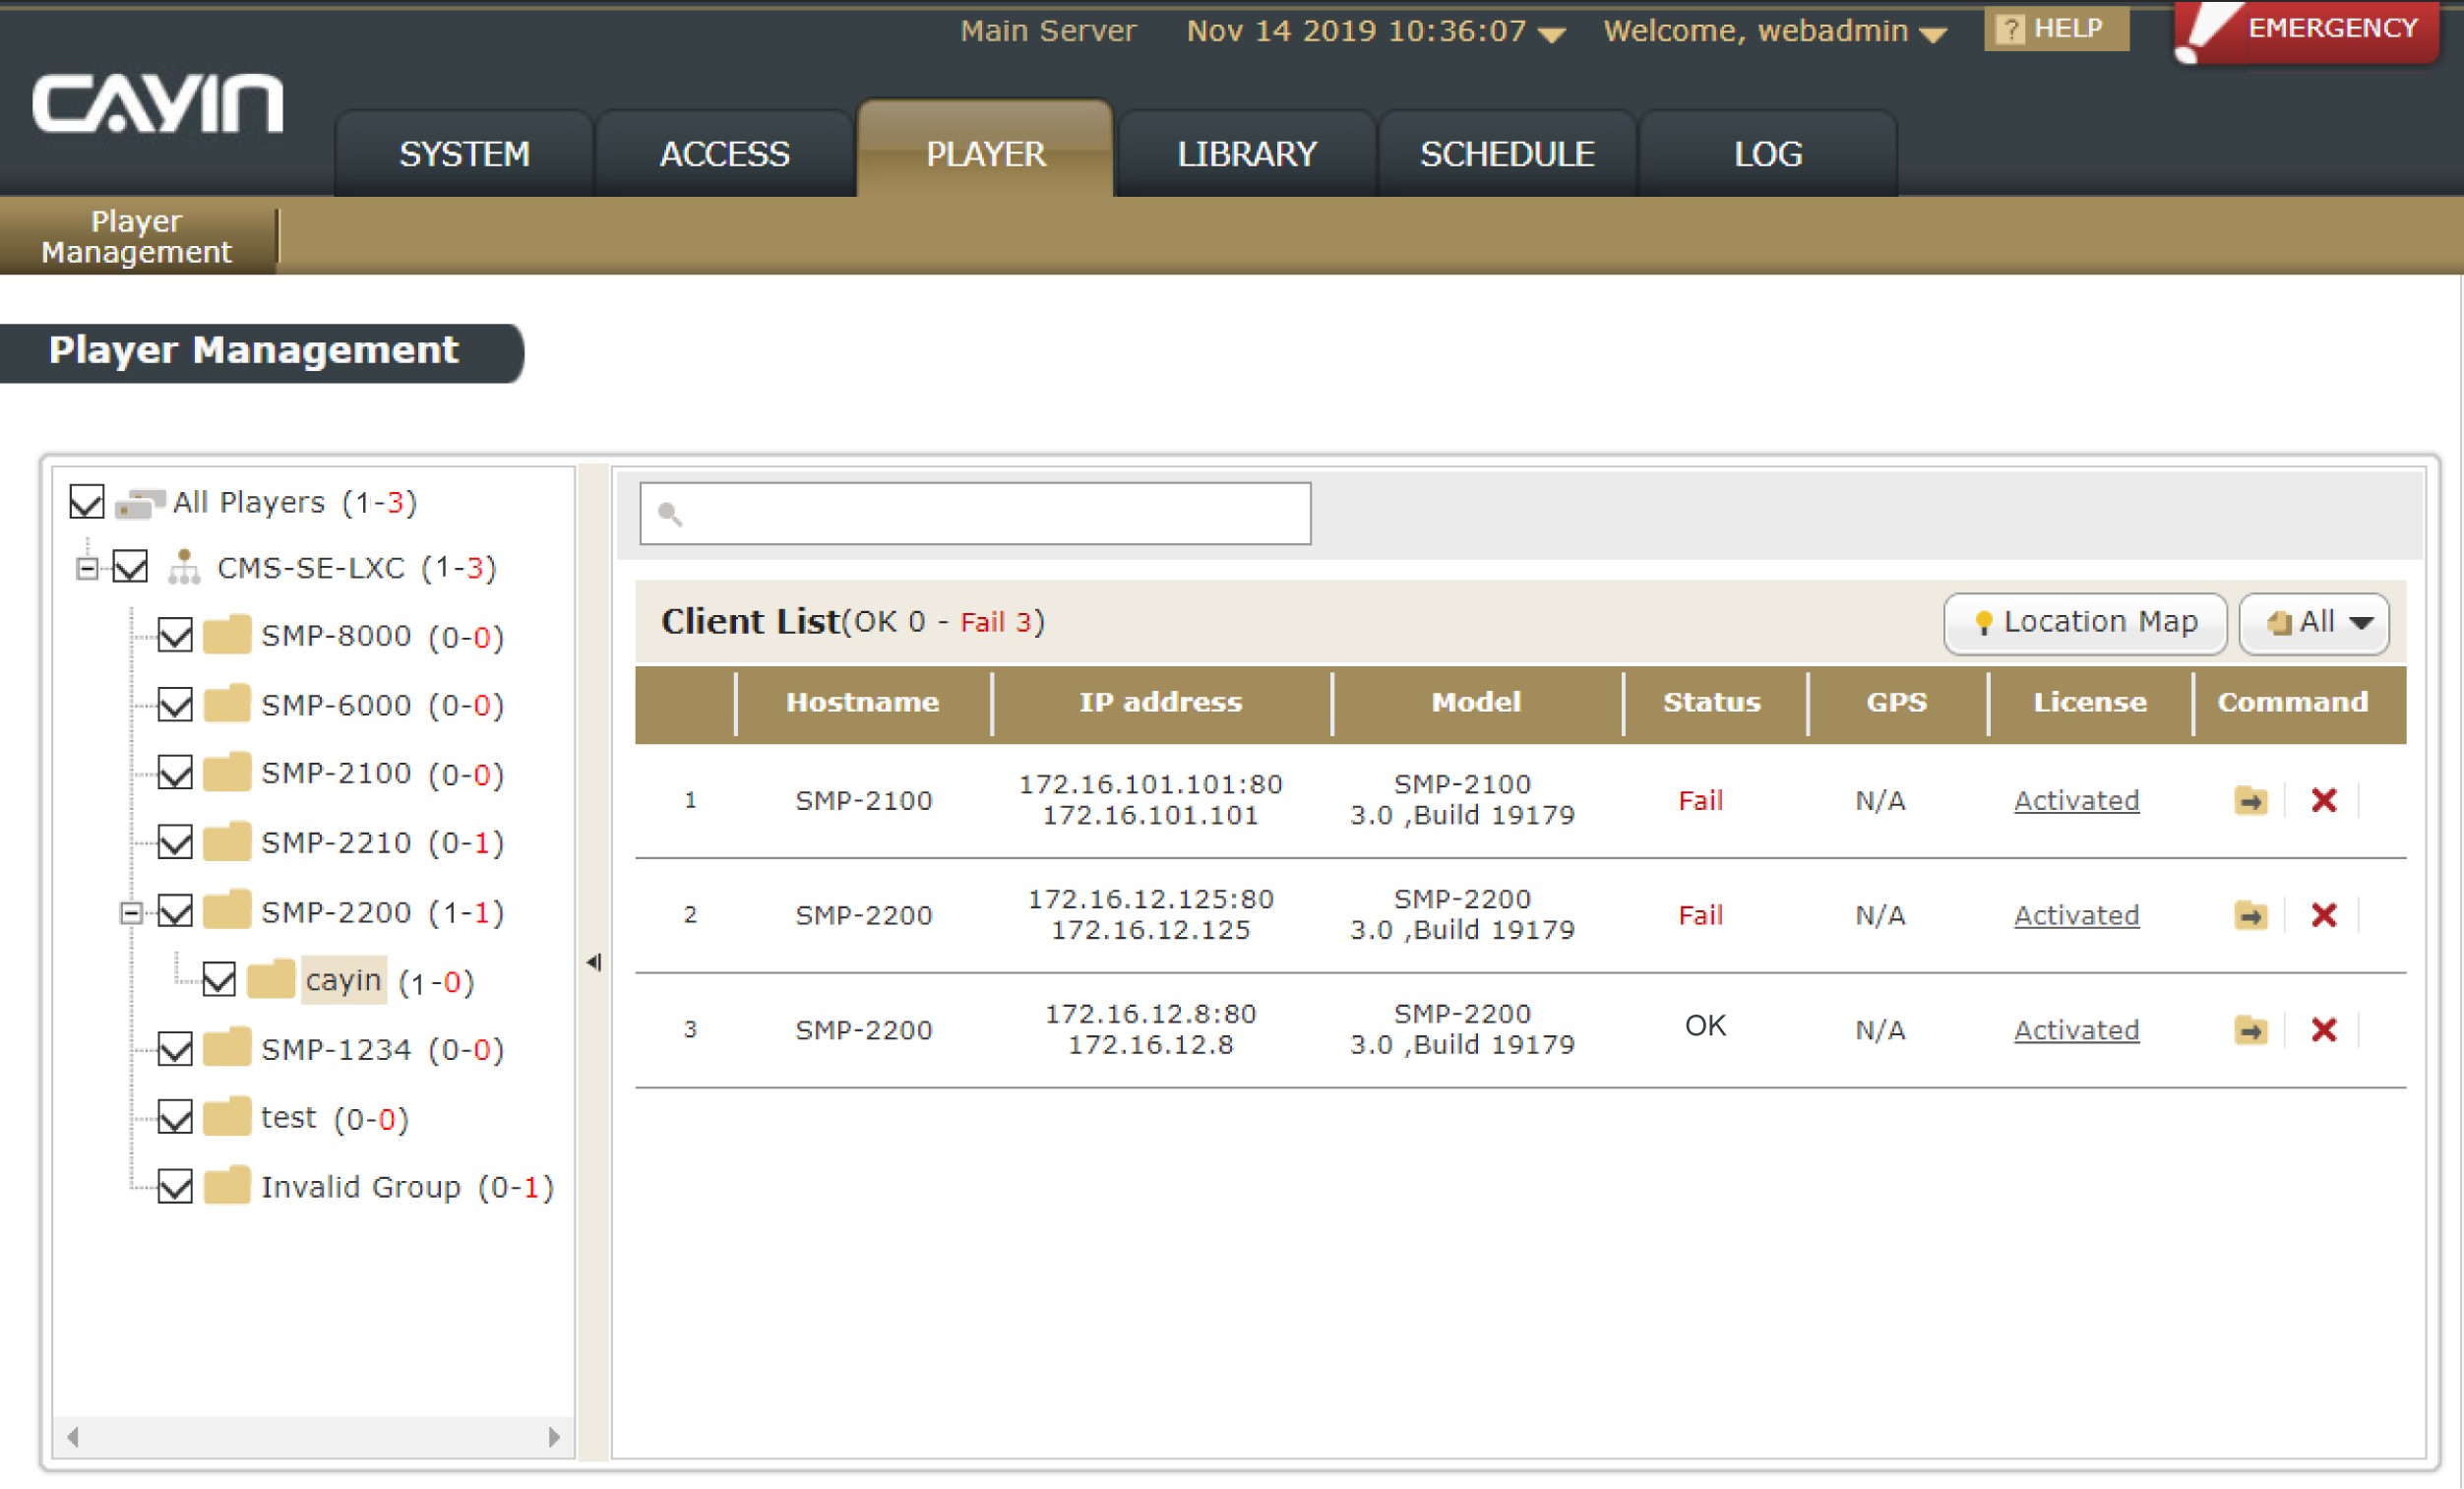2464x1489 pixels.
Task: Uncheck the SMP-2200 group checkbox
Action: pyautogui.click(x=176, y=911)
